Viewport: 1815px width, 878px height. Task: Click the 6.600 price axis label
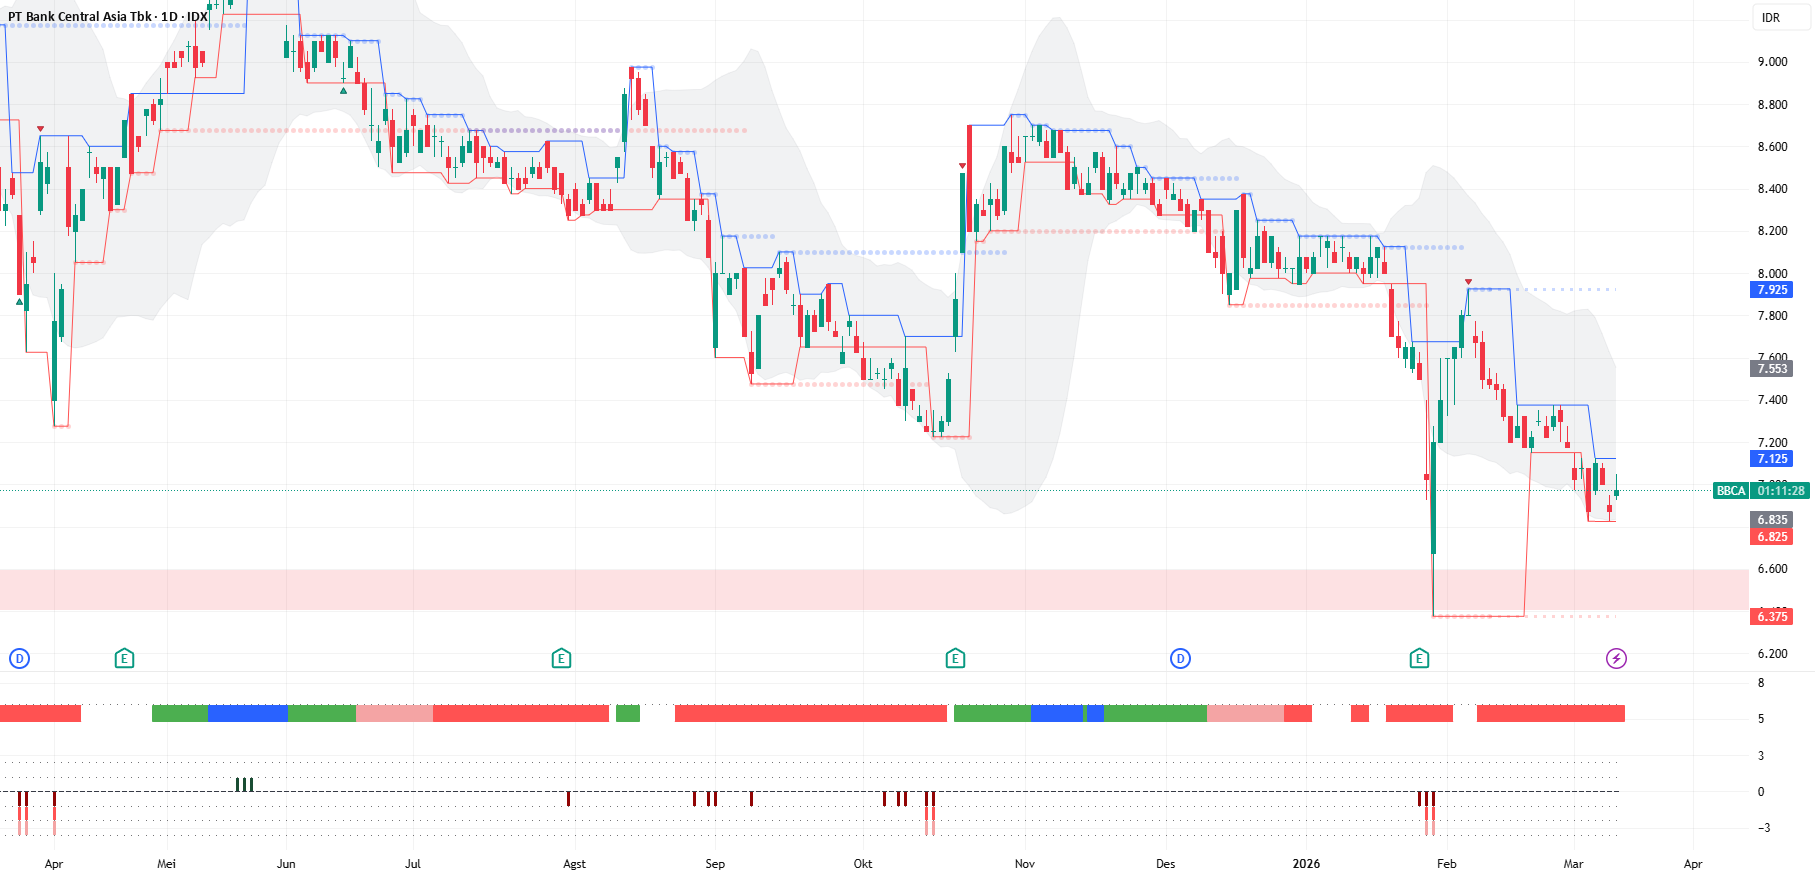(x=1772, y=569)
